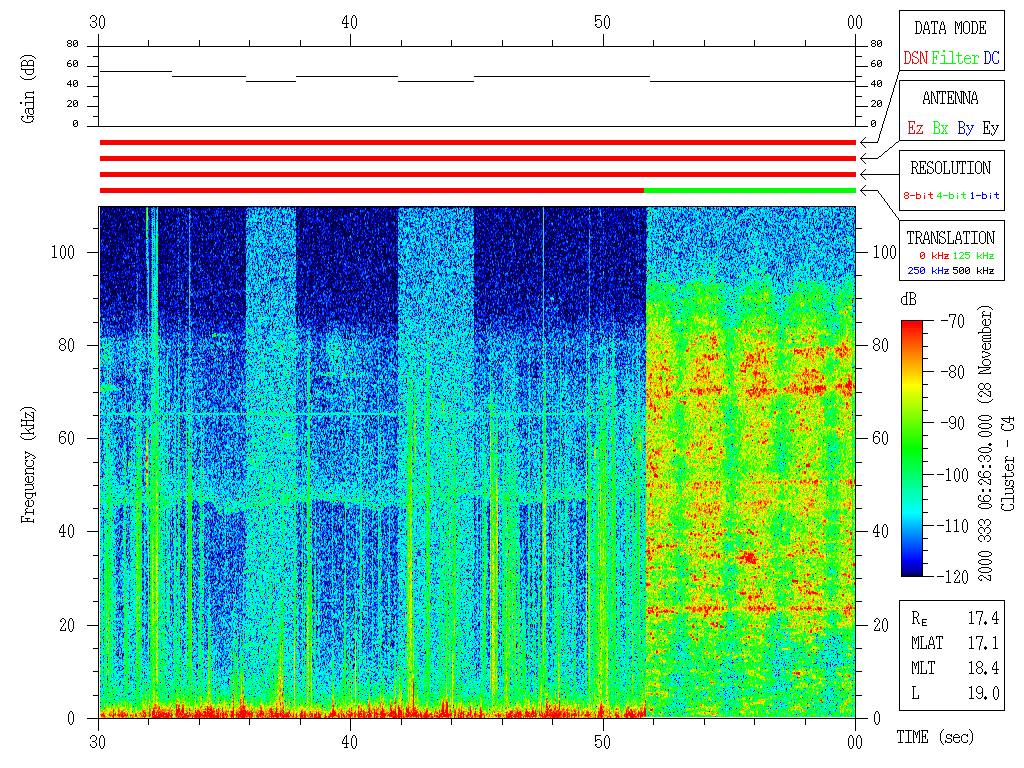
Task: Click the dark blue bottom of dB color bar
Action: tap(912, 570)
